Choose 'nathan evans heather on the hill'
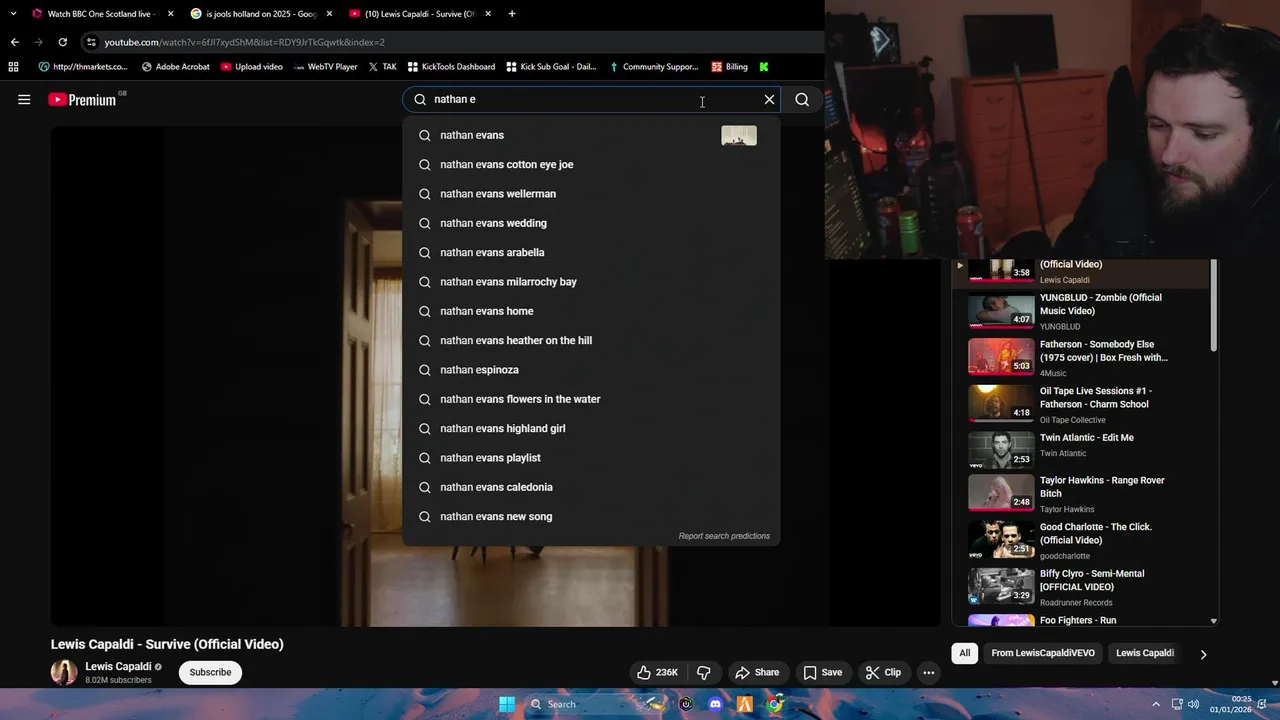Viewport: 1280px width, 720px height. (591, 340)
